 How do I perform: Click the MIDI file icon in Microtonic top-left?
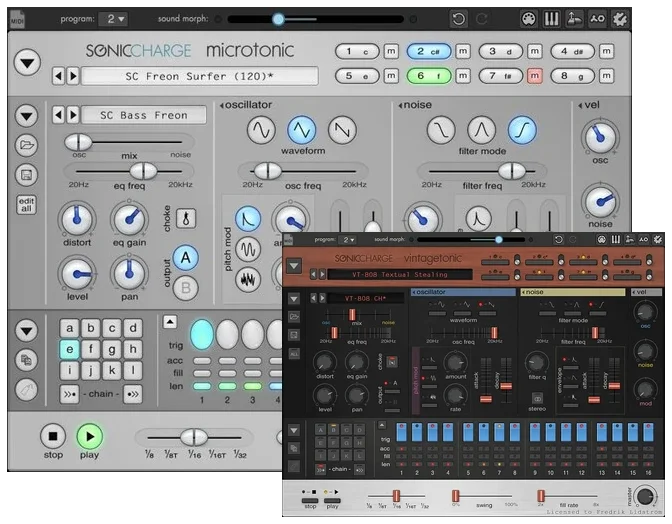click(x=17, y=19)
